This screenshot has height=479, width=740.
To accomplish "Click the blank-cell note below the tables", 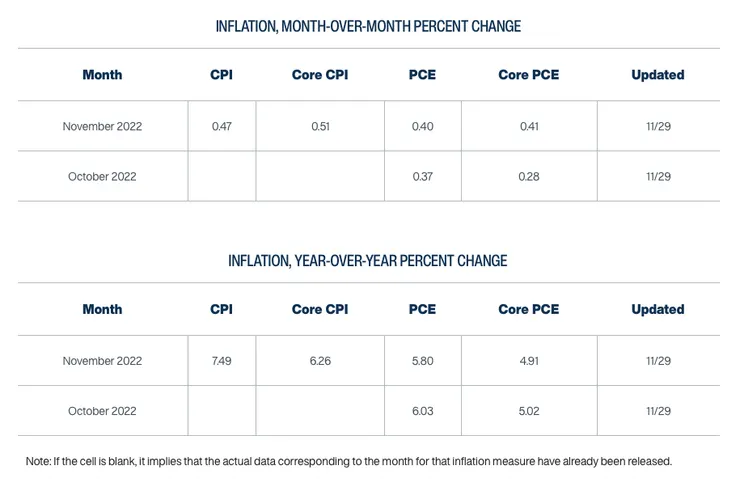I will (348, 461).
